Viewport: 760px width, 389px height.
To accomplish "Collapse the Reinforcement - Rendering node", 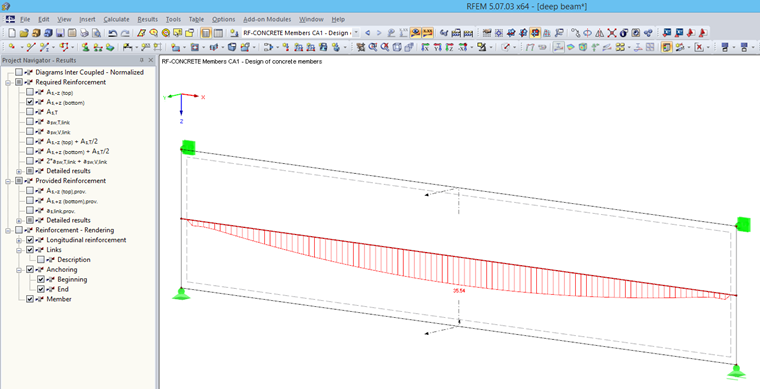I will [8, 230].
